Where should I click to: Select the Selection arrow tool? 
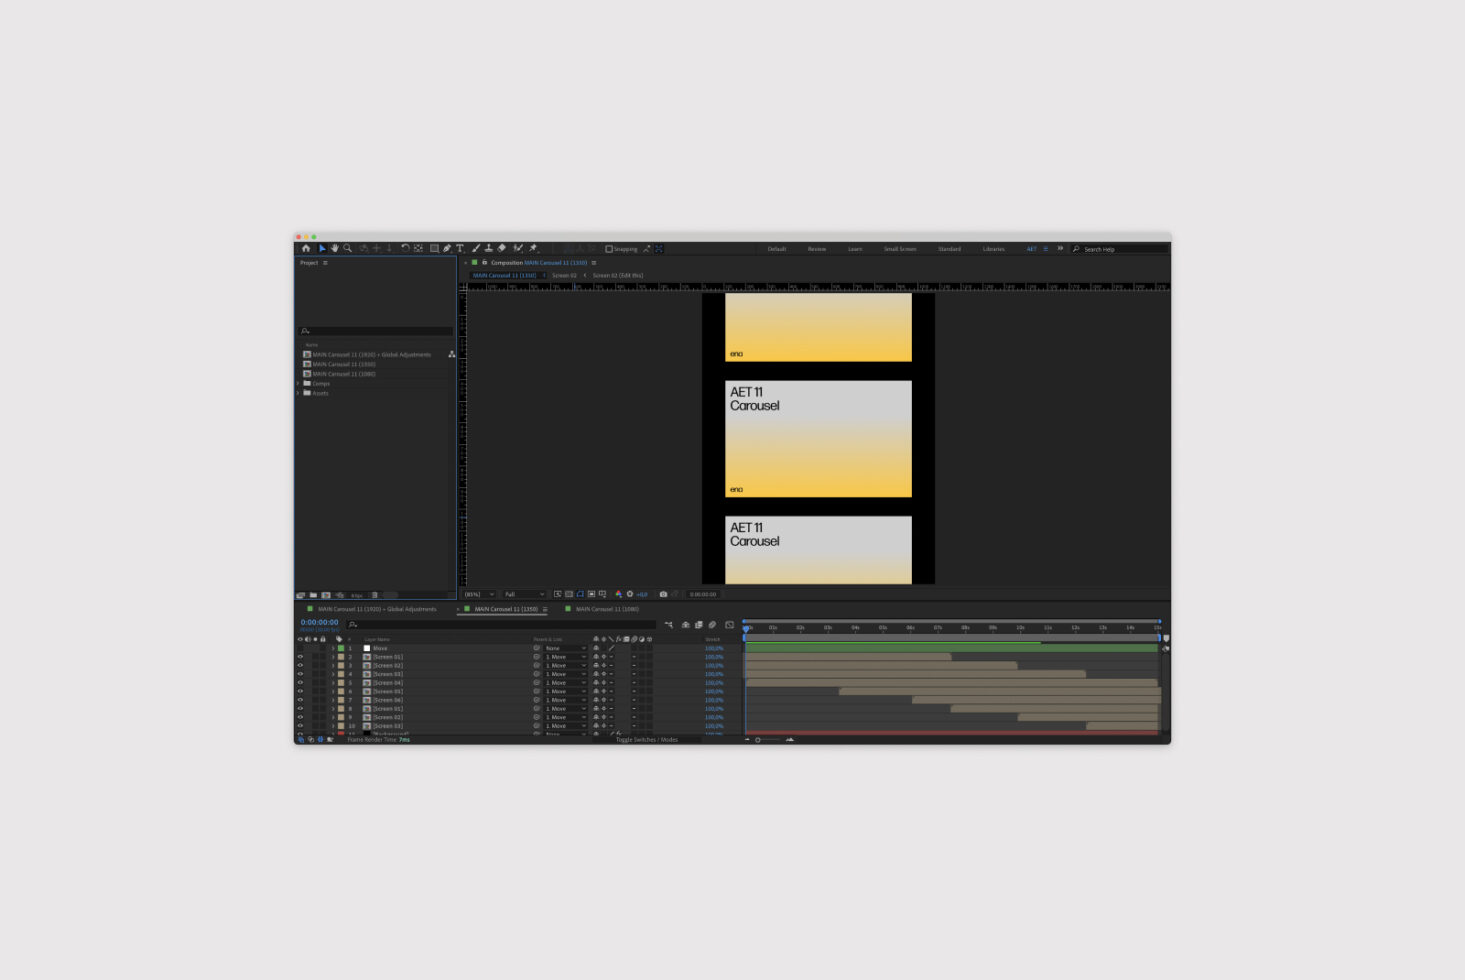[322, 248]
